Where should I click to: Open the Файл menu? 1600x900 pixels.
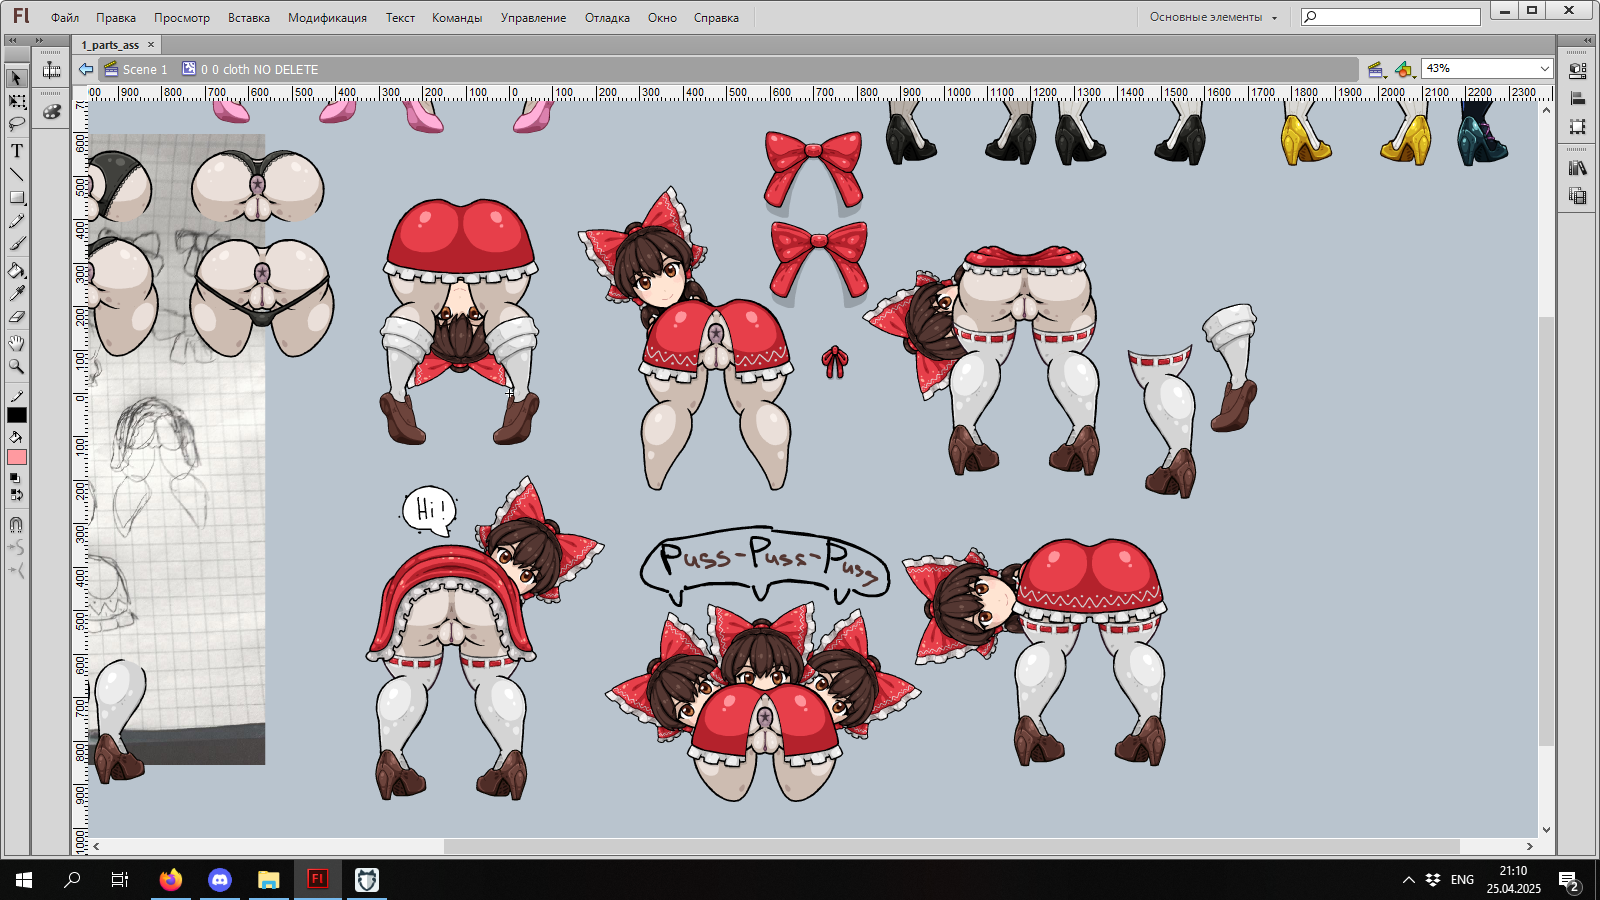click(65, 18)
